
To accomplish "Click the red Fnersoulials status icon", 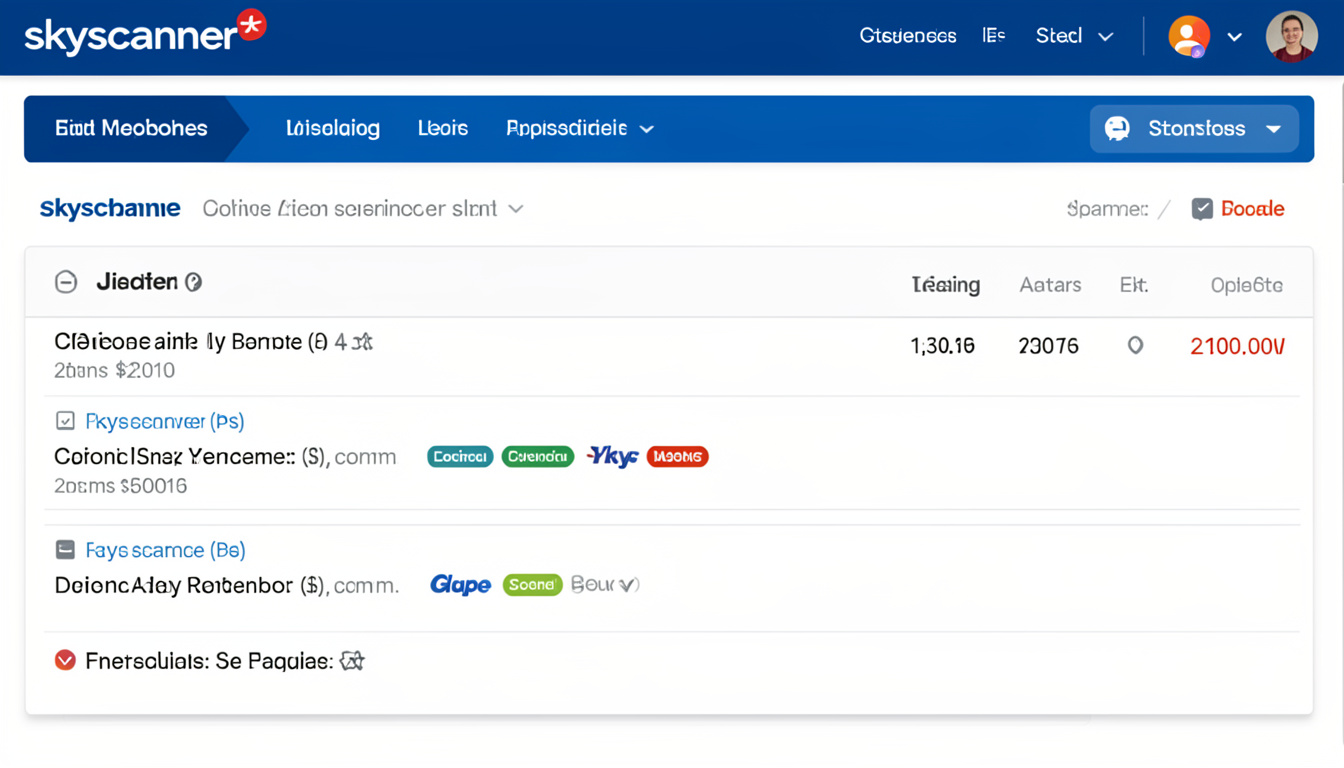I will 65,661.
